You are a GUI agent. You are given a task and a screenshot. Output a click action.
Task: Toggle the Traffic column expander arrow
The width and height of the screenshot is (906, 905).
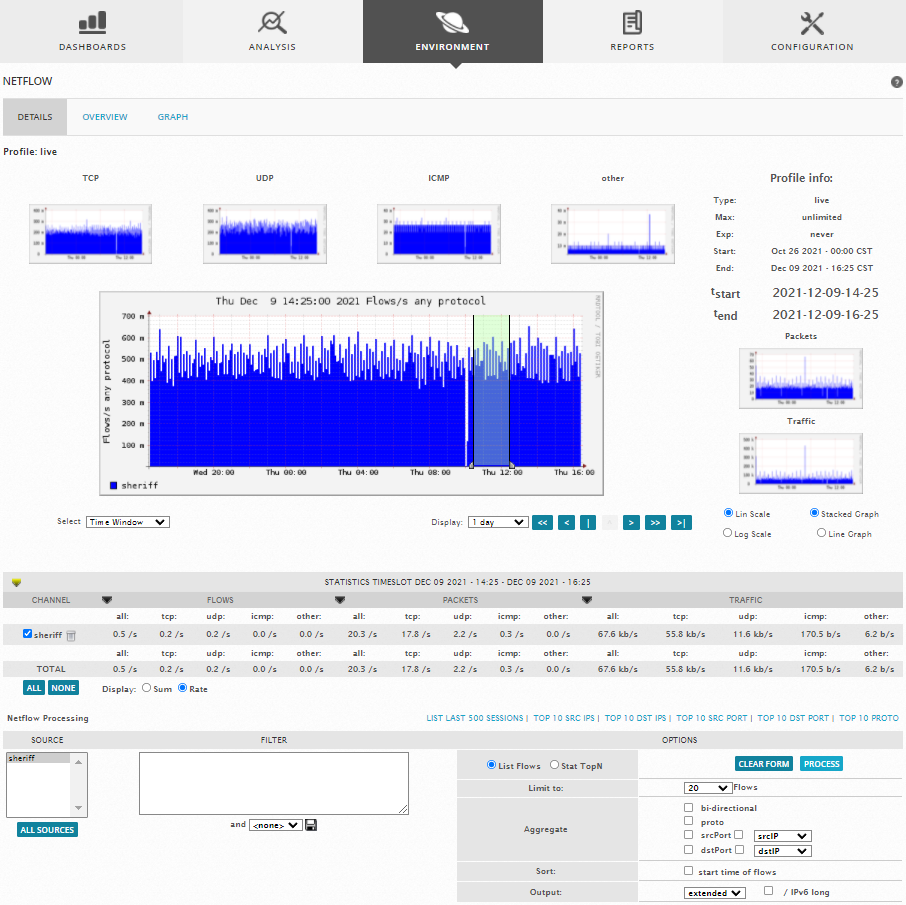(587, 600)
